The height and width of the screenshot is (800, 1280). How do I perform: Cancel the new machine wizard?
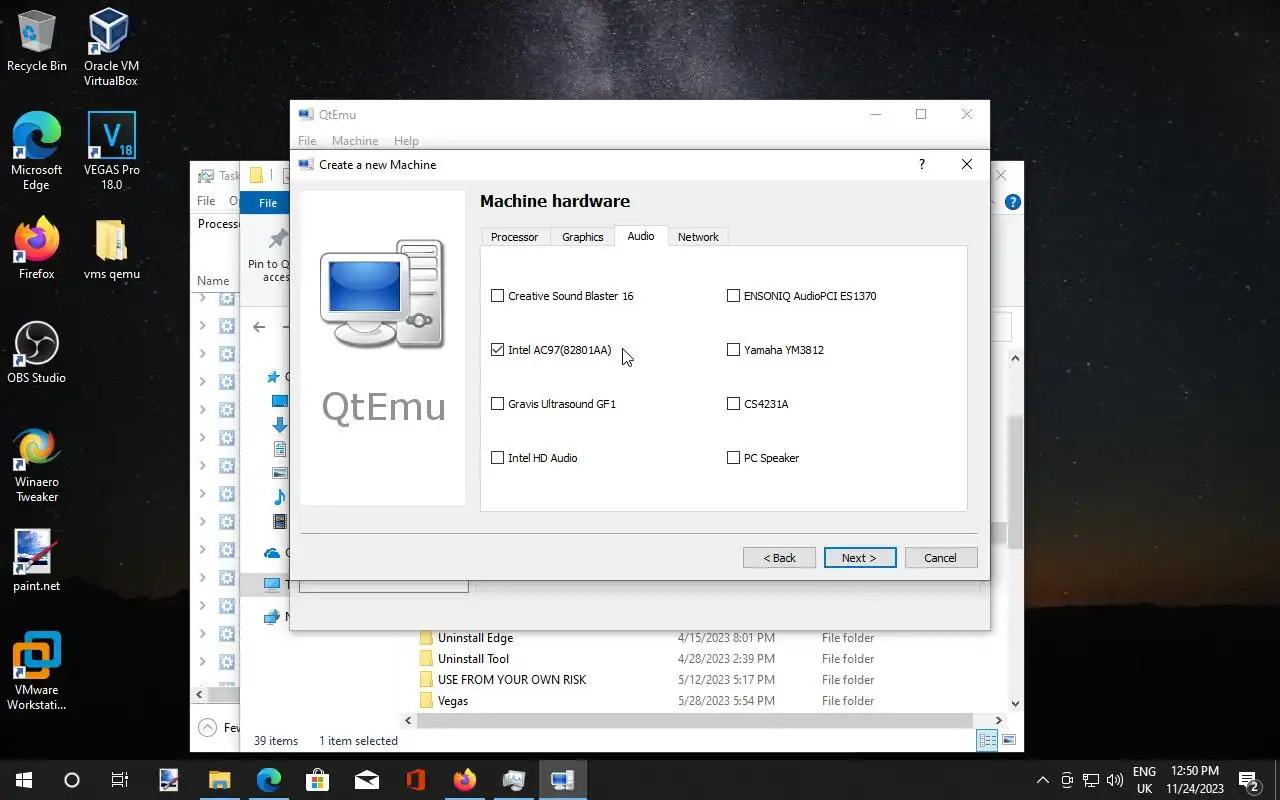tap(940, 558)
